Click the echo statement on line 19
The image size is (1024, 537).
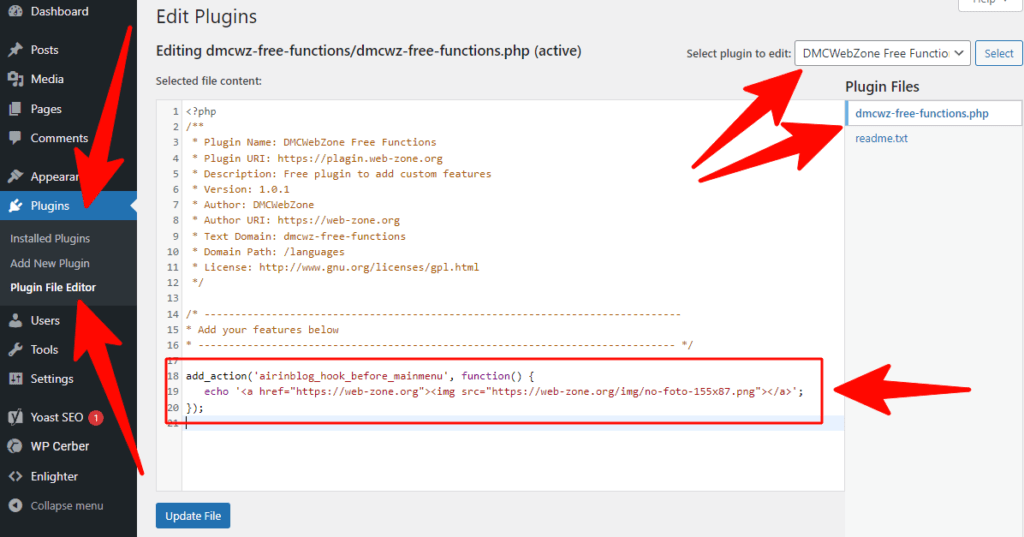point(503,391)
